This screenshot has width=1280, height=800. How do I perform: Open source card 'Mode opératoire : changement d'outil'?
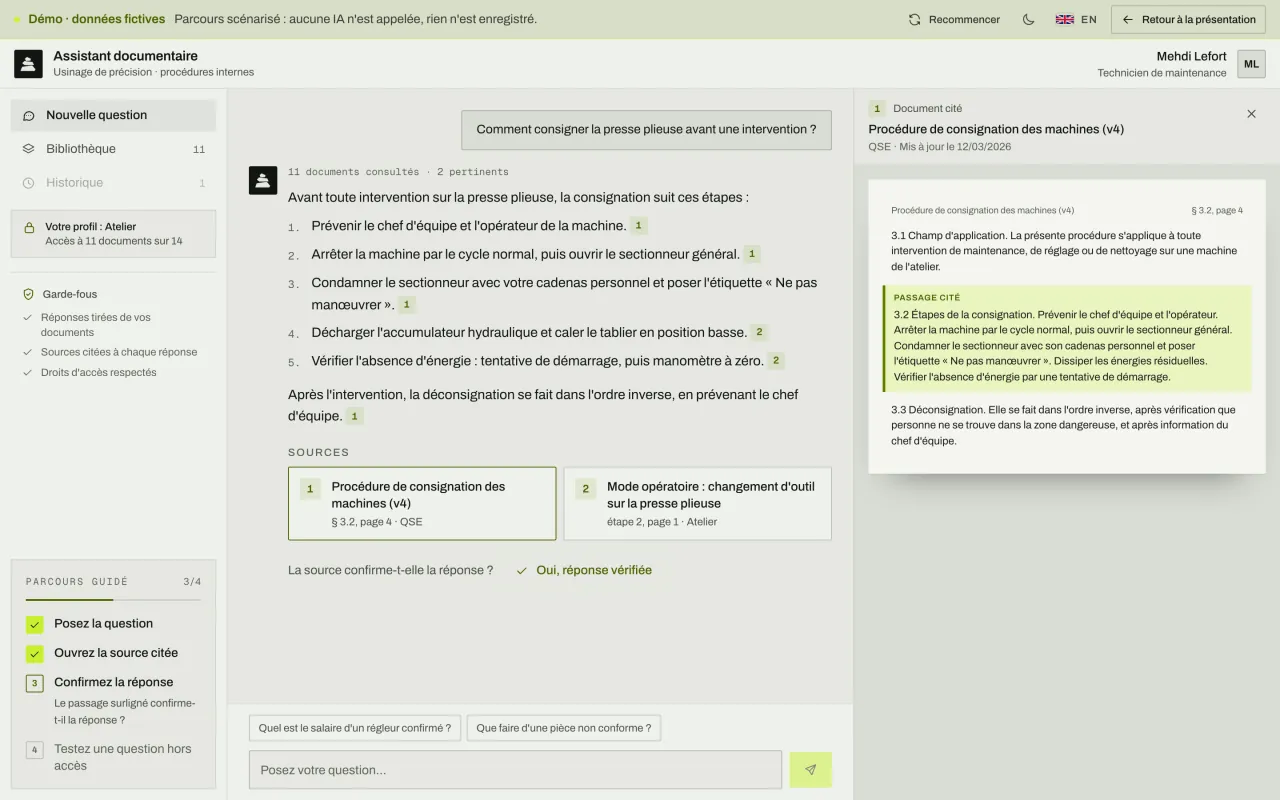pyautogui.click(x=698, y=503)
